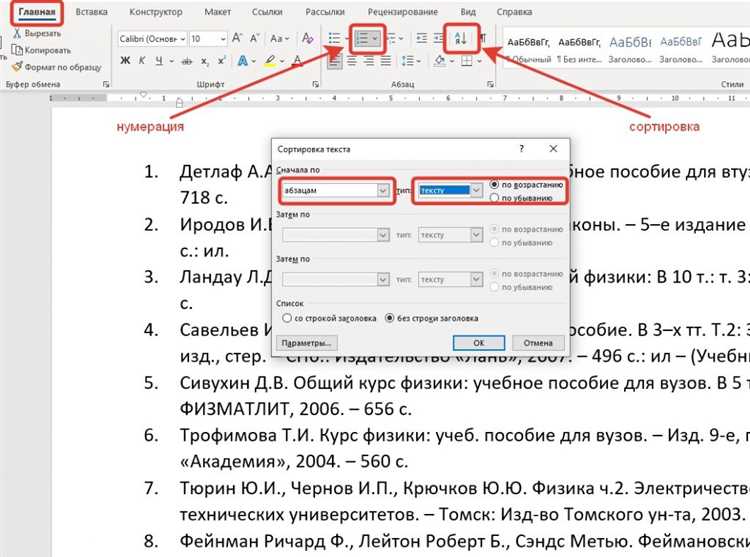
Task: Click the first line indent ruler marker
Action: 143,94
